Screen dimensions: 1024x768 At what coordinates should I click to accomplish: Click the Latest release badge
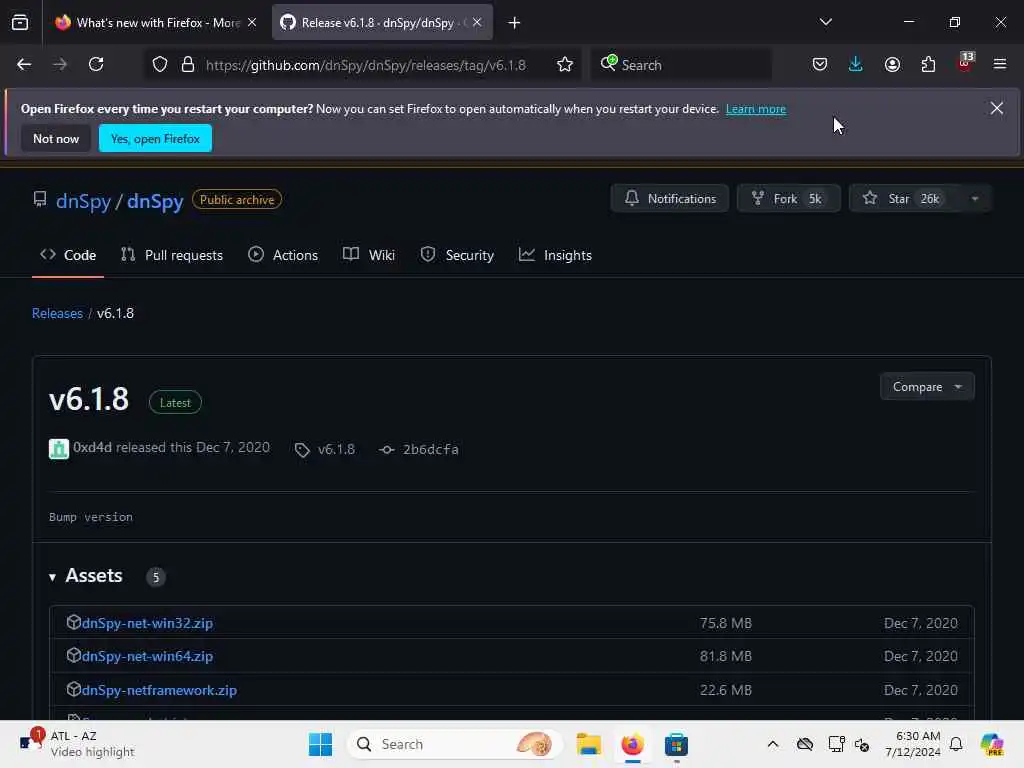[x=175, y=403]
